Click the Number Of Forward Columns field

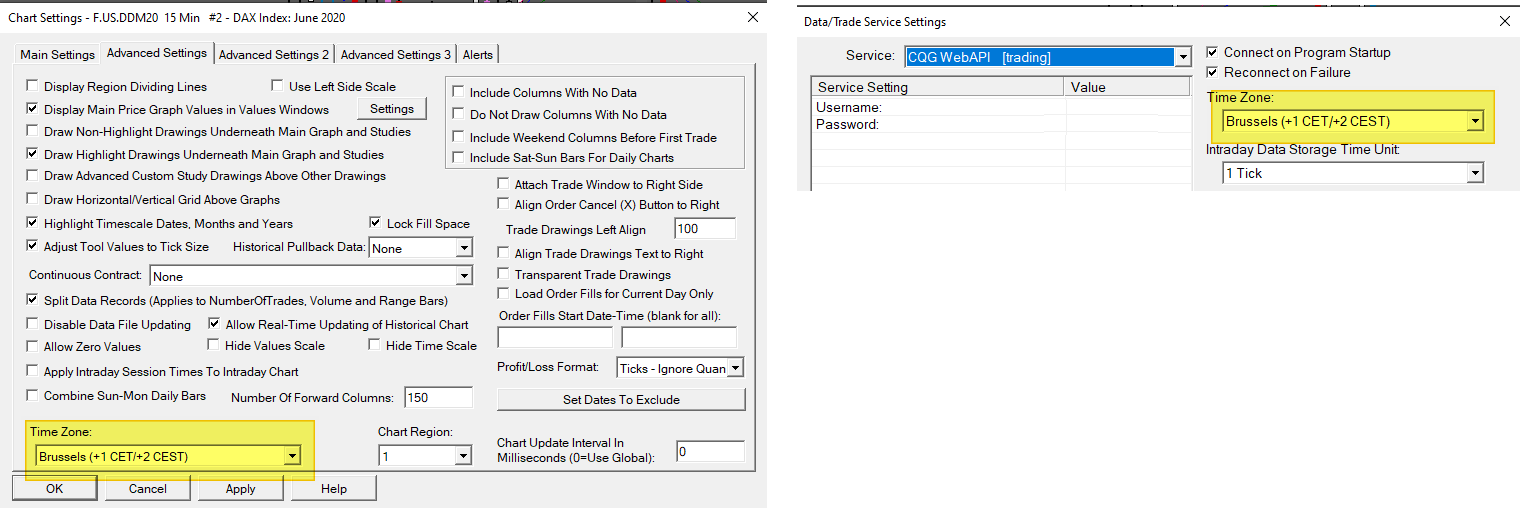(x=438, y=398)
